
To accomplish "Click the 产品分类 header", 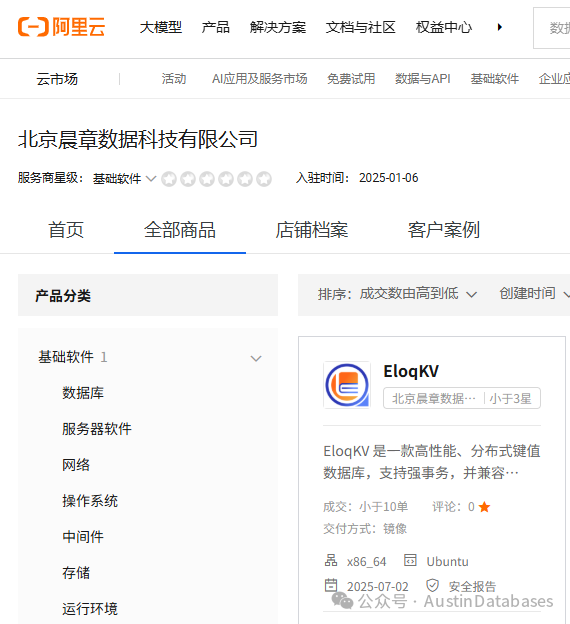I will [63, 296].
